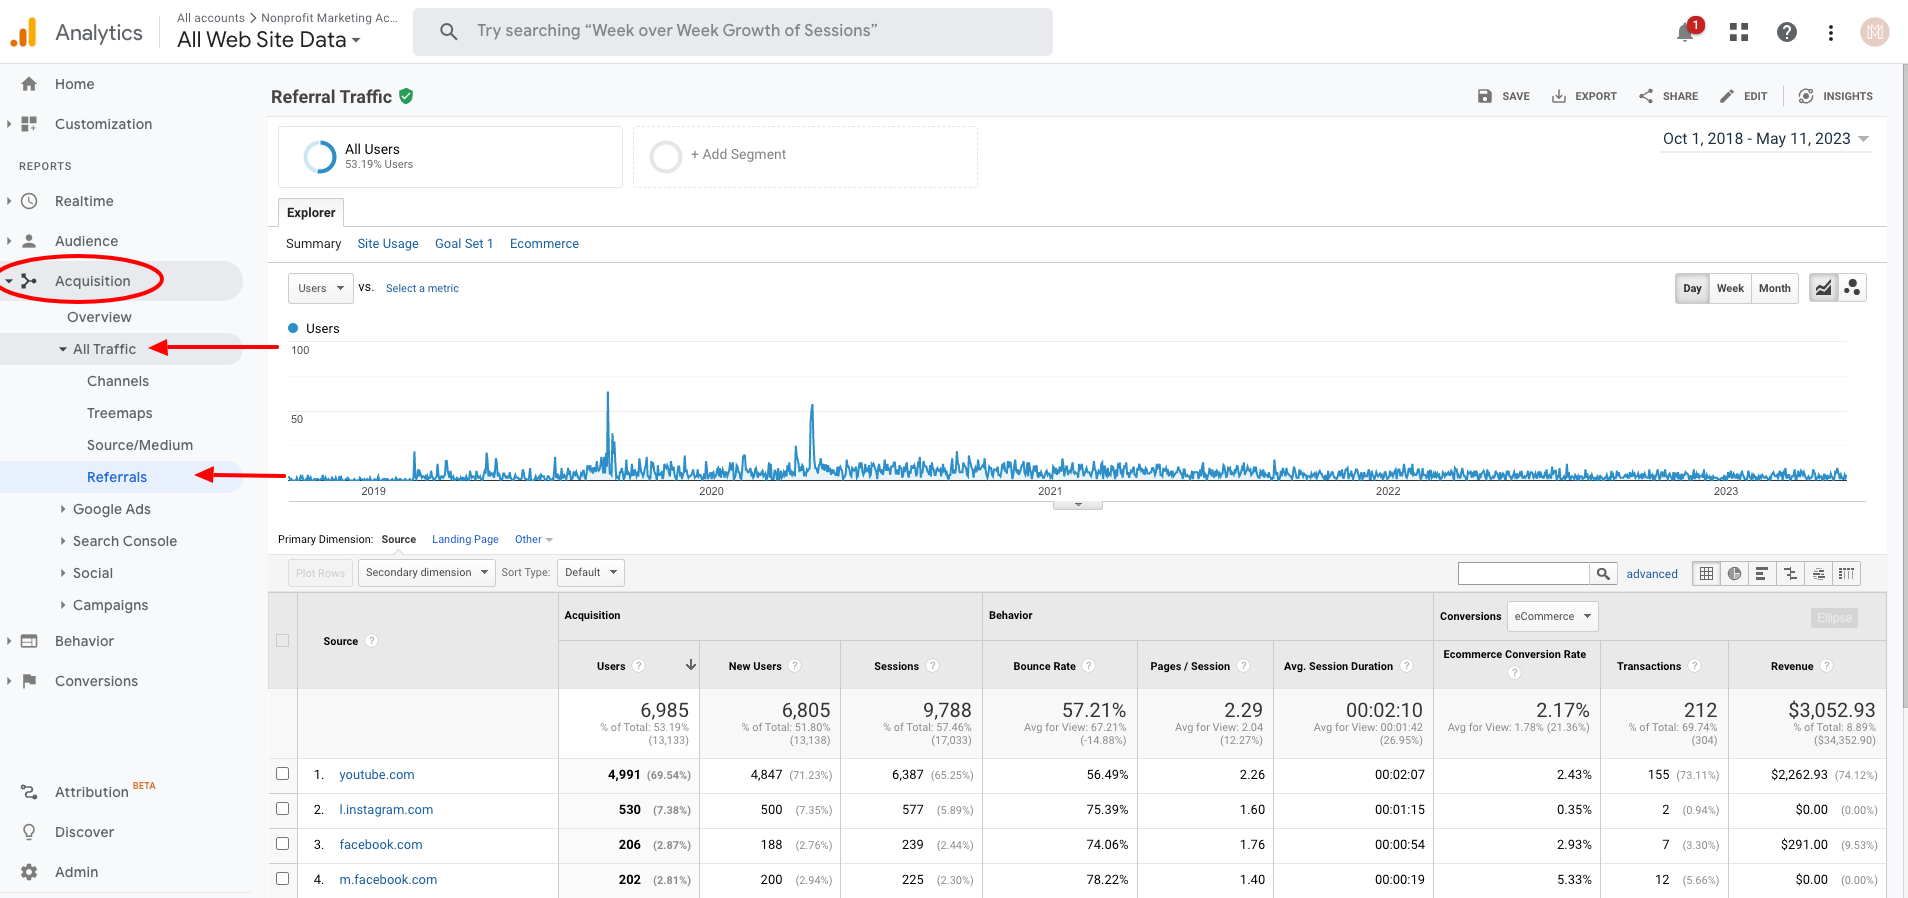Open the Explorer tab
The height and width of the screenshot is (898, 1908).
tap(311, 212)
